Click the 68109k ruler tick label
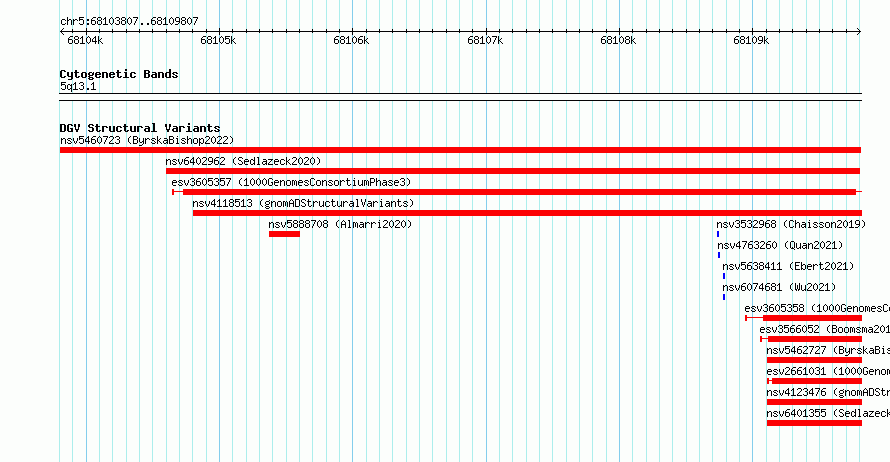This screenshot has height=462, width=890. pyautogui.click(x=751, y=40)
